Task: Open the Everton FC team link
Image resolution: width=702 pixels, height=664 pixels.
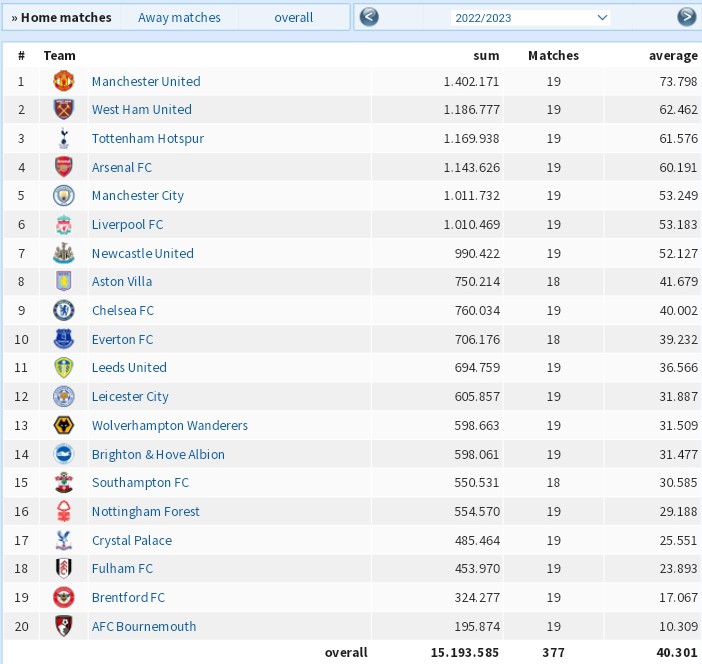Action: coord(122,339)
